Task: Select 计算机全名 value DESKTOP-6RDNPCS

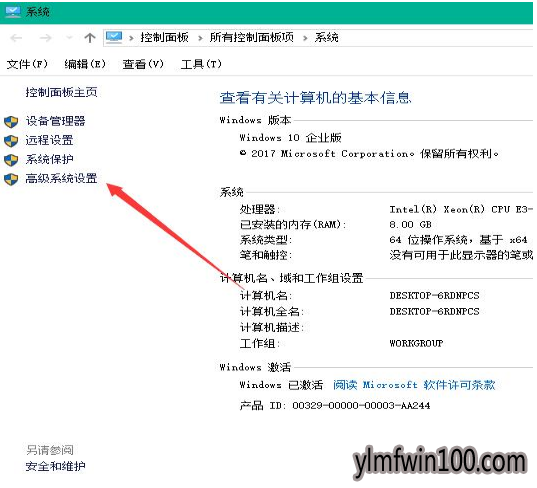Action: point(434,311)
